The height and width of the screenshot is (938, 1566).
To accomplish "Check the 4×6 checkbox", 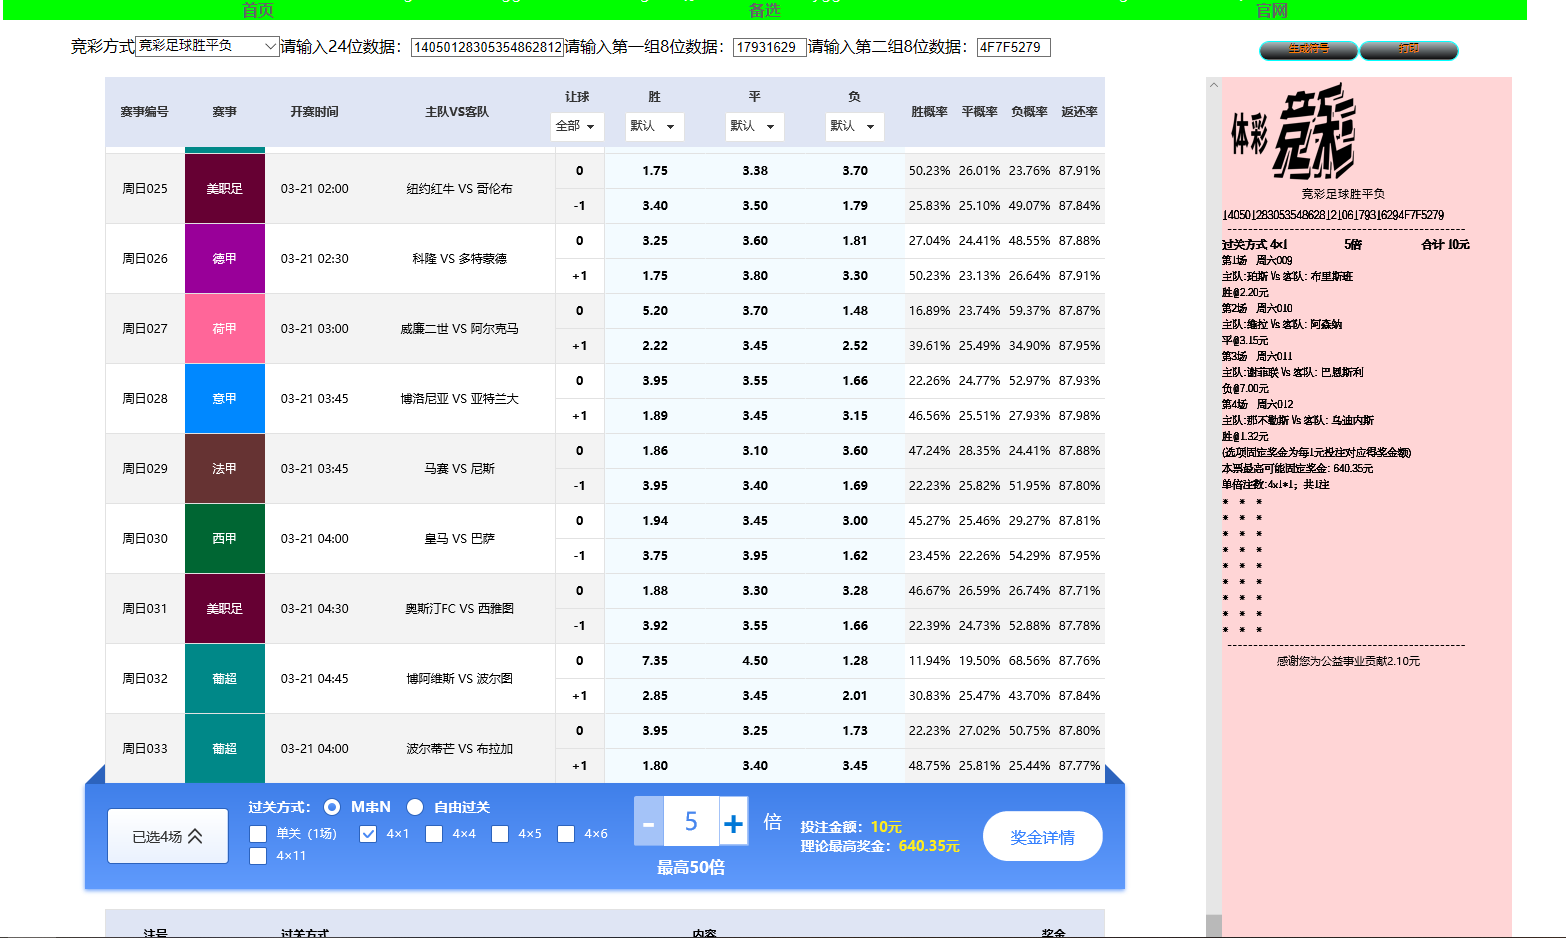I will [x=566, y=834].
